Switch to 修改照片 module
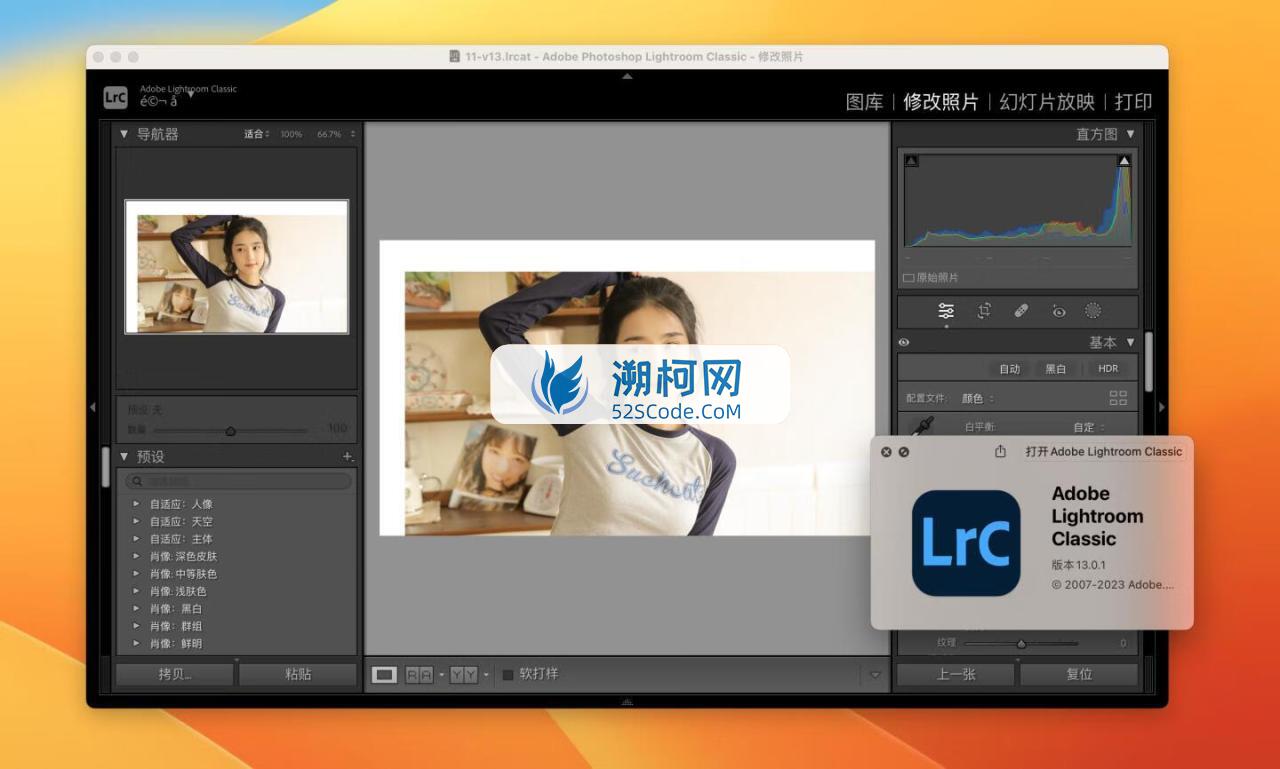Viewport: 1280px width, 769px height. [940, 101]
